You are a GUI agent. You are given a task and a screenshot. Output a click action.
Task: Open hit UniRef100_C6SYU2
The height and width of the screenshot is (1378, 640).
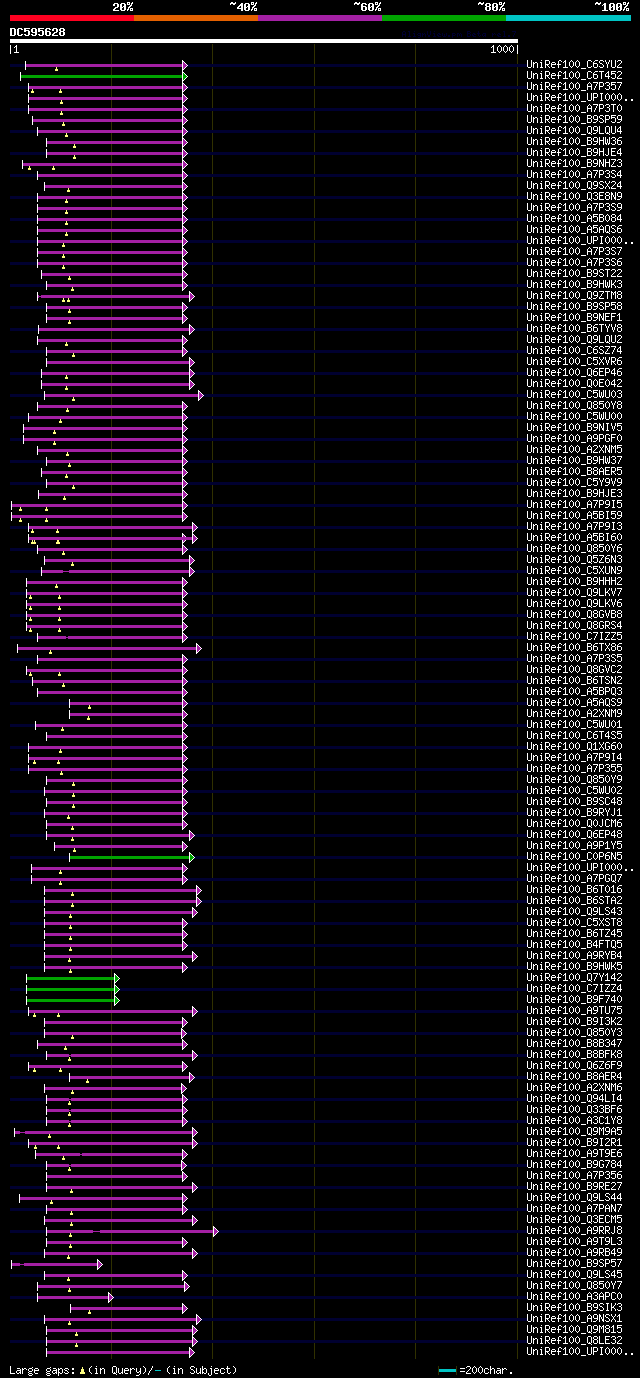pyautogui.click(x=574, y=64)
